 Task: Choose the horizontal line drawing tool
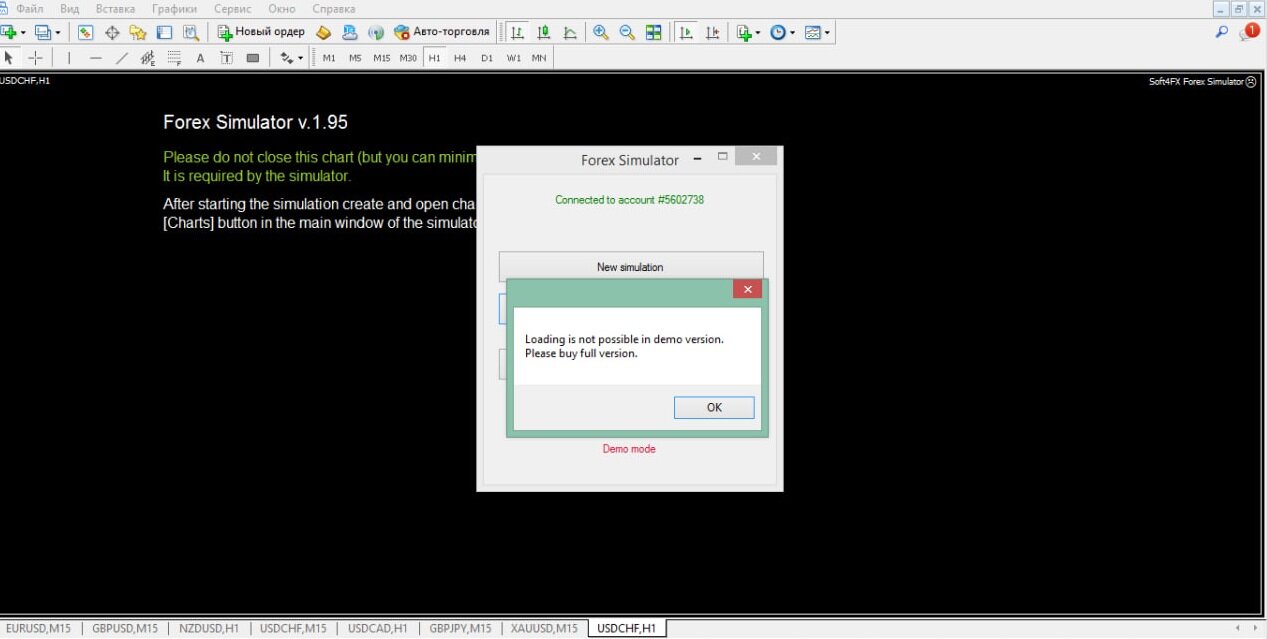[96, 58]
